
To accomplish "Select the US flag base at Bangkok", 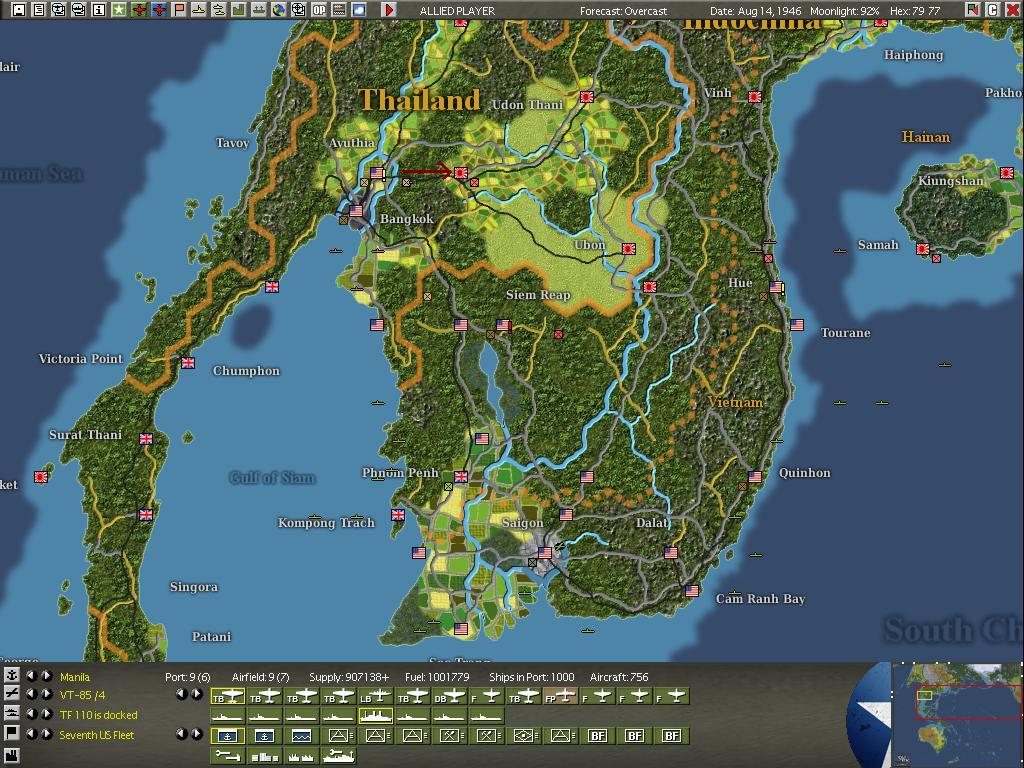I will click(356, 211).
